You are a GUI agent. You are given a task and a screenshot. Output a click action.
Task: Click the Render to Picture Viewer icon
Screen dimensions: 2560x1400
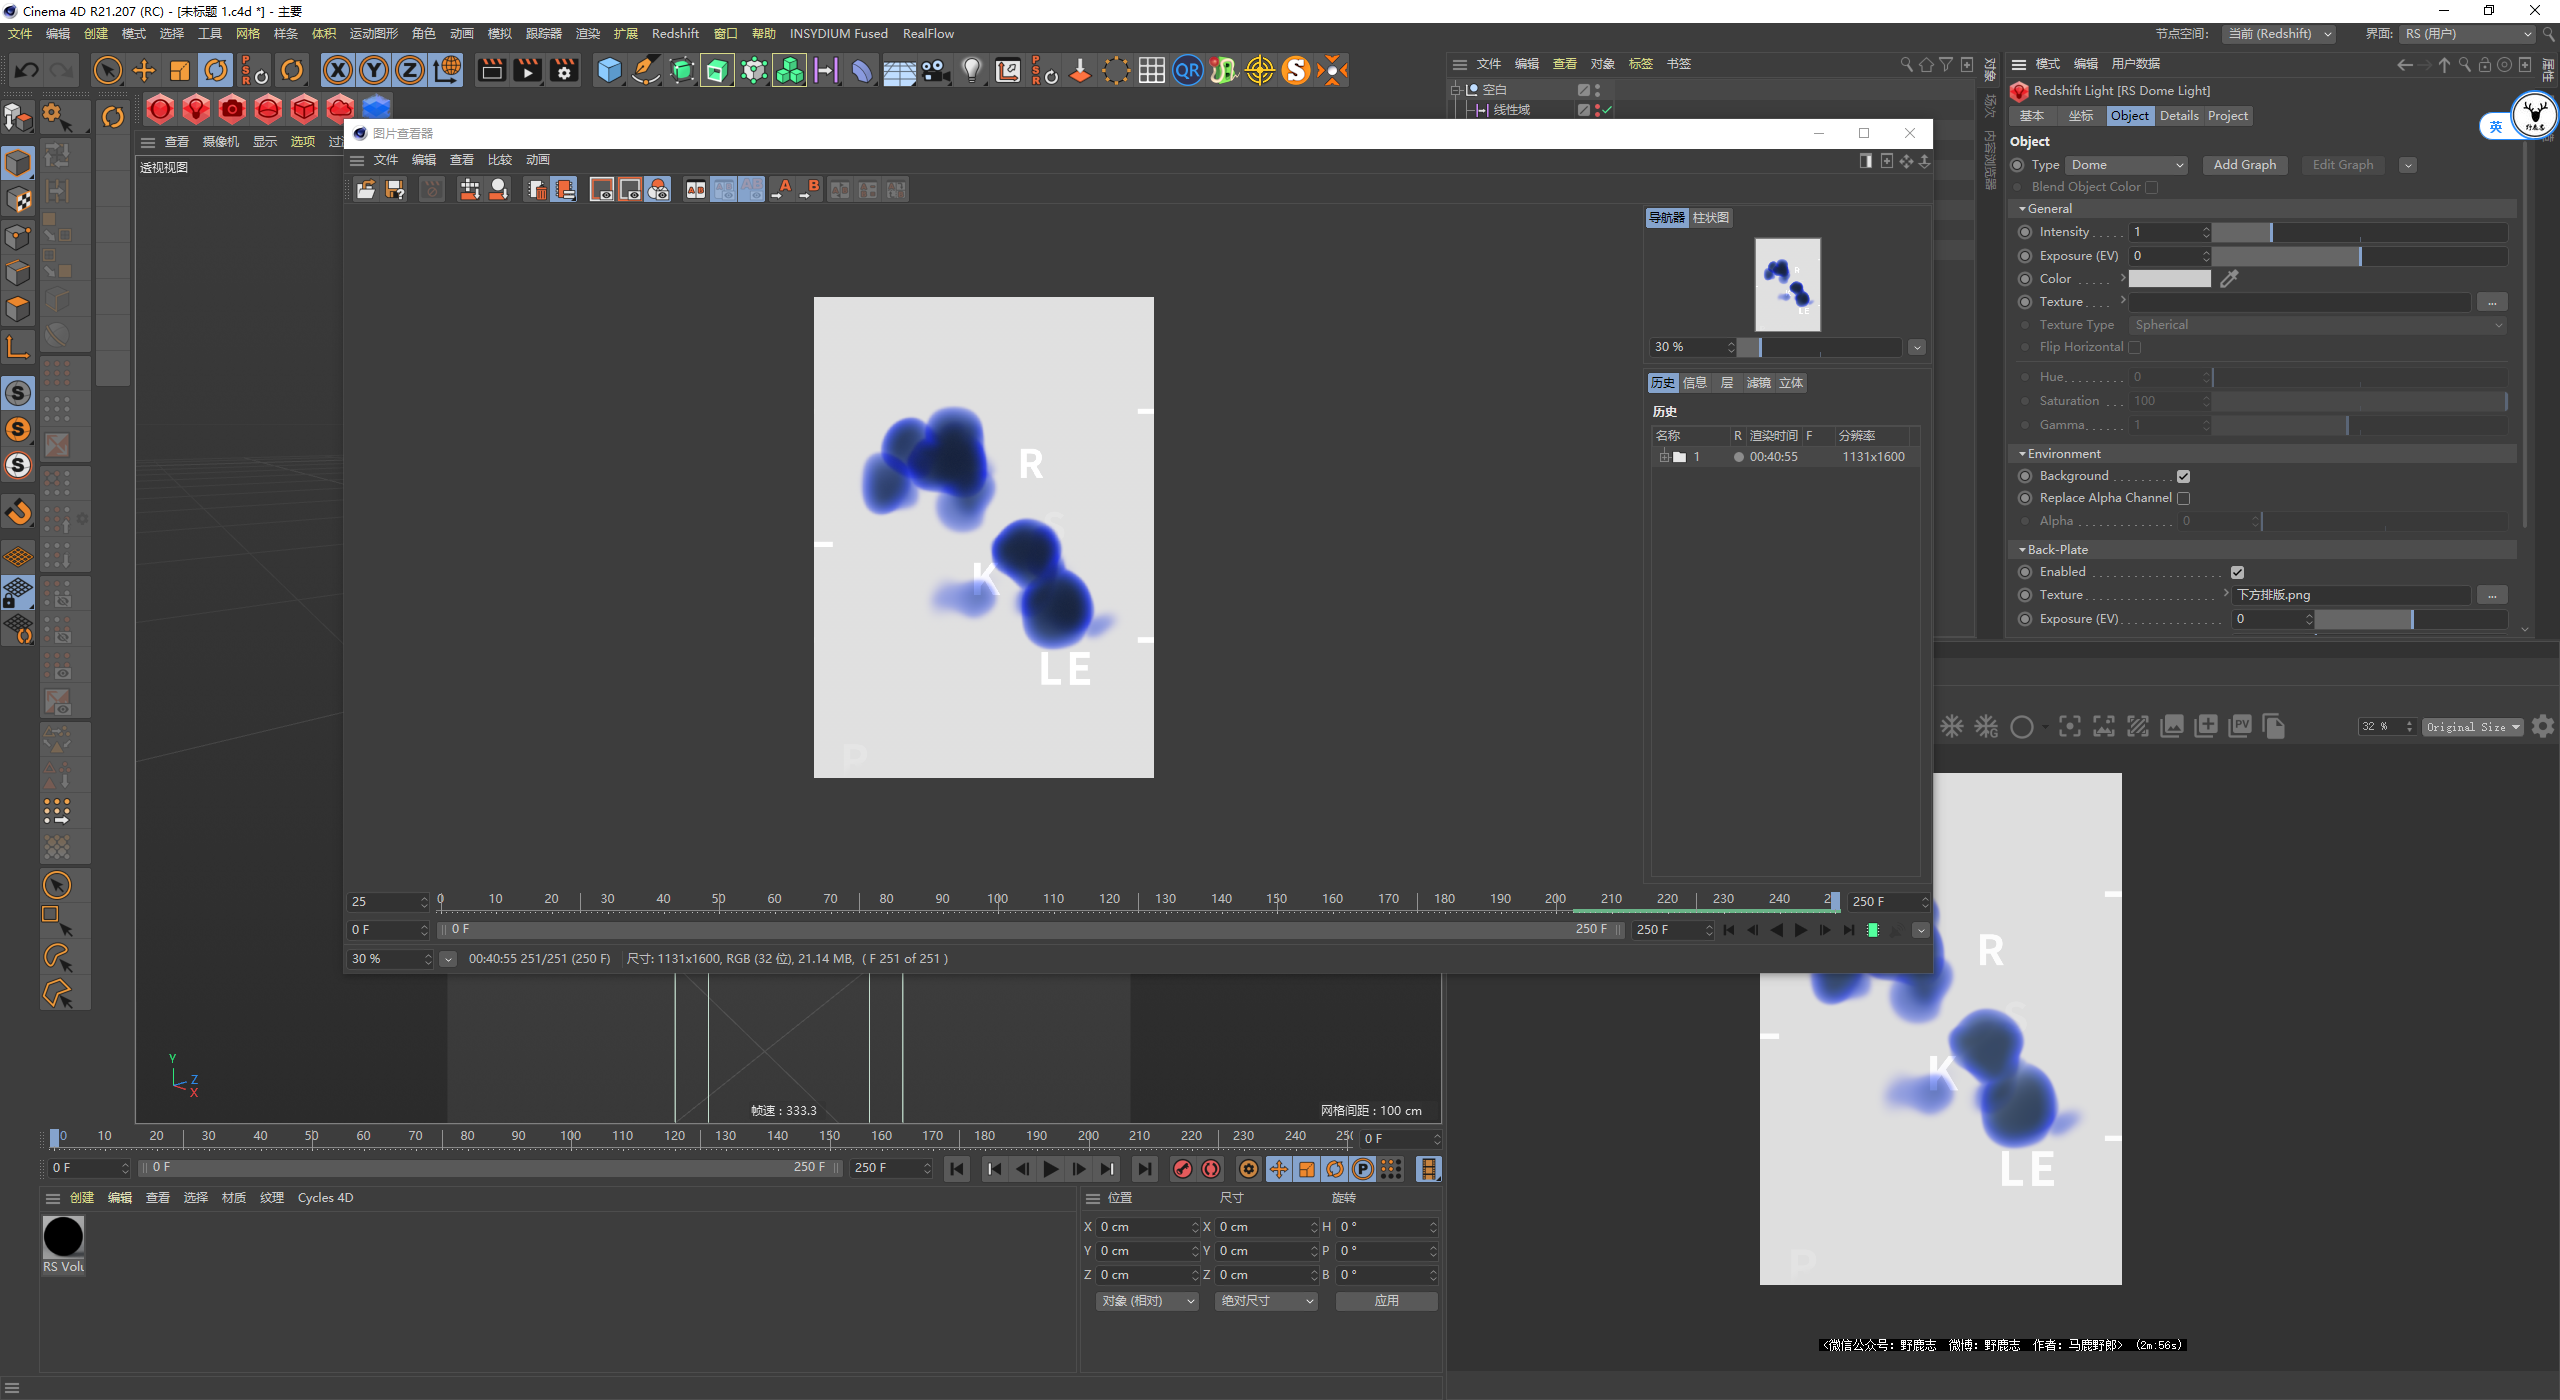pos(527,70)
